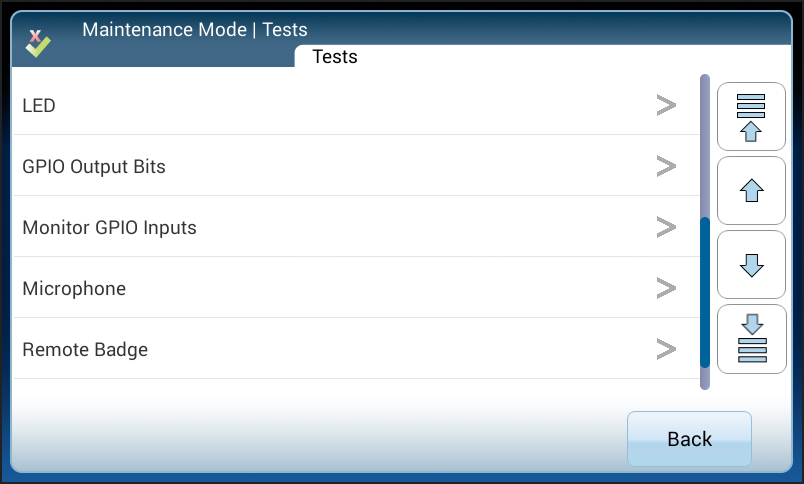Click the scrollbar track above the thumb
Screen dimensions: 804x484
coord(705,145)
